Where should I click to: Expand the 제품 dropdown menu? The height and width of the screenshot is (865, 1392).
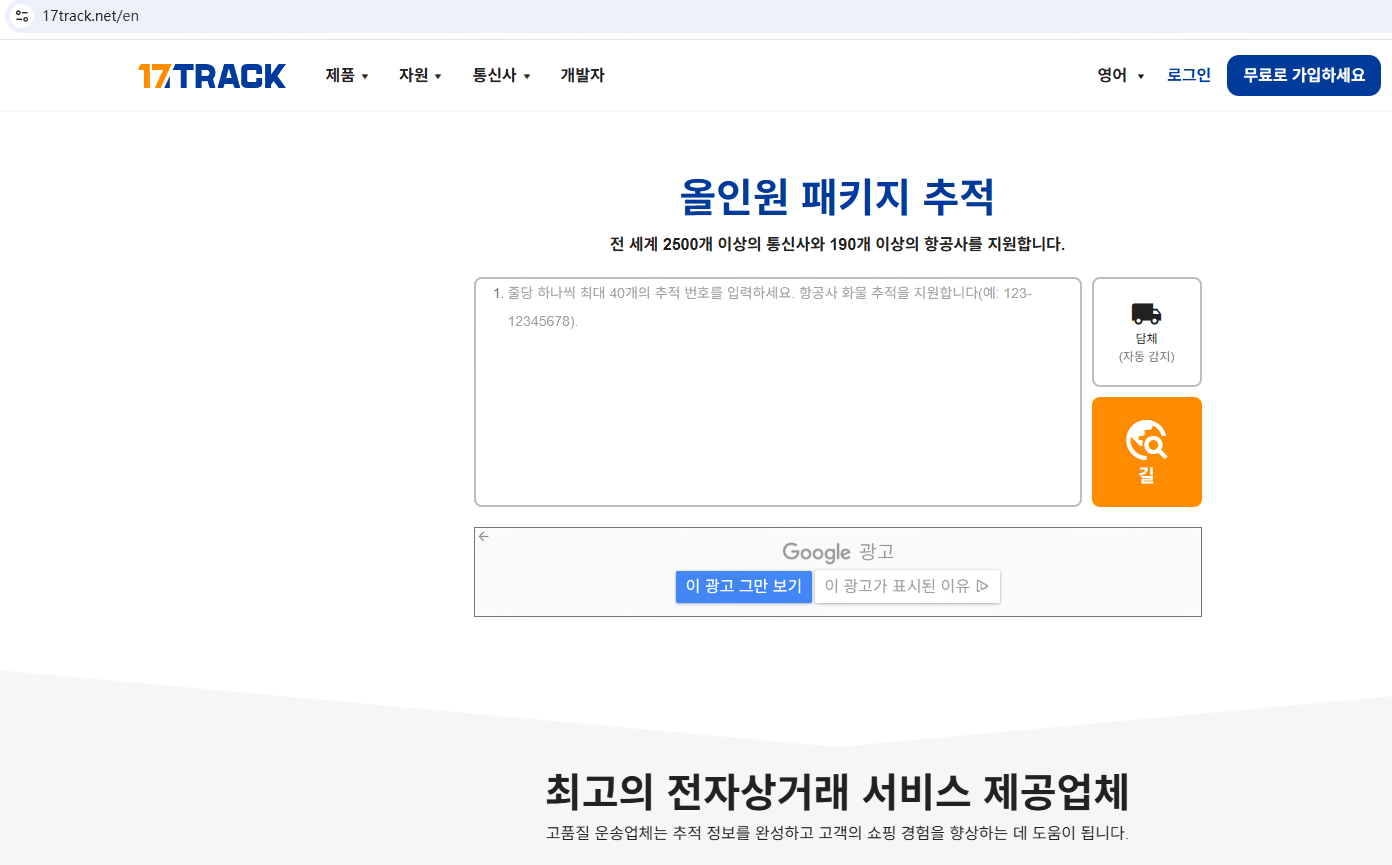click(347, 76)
